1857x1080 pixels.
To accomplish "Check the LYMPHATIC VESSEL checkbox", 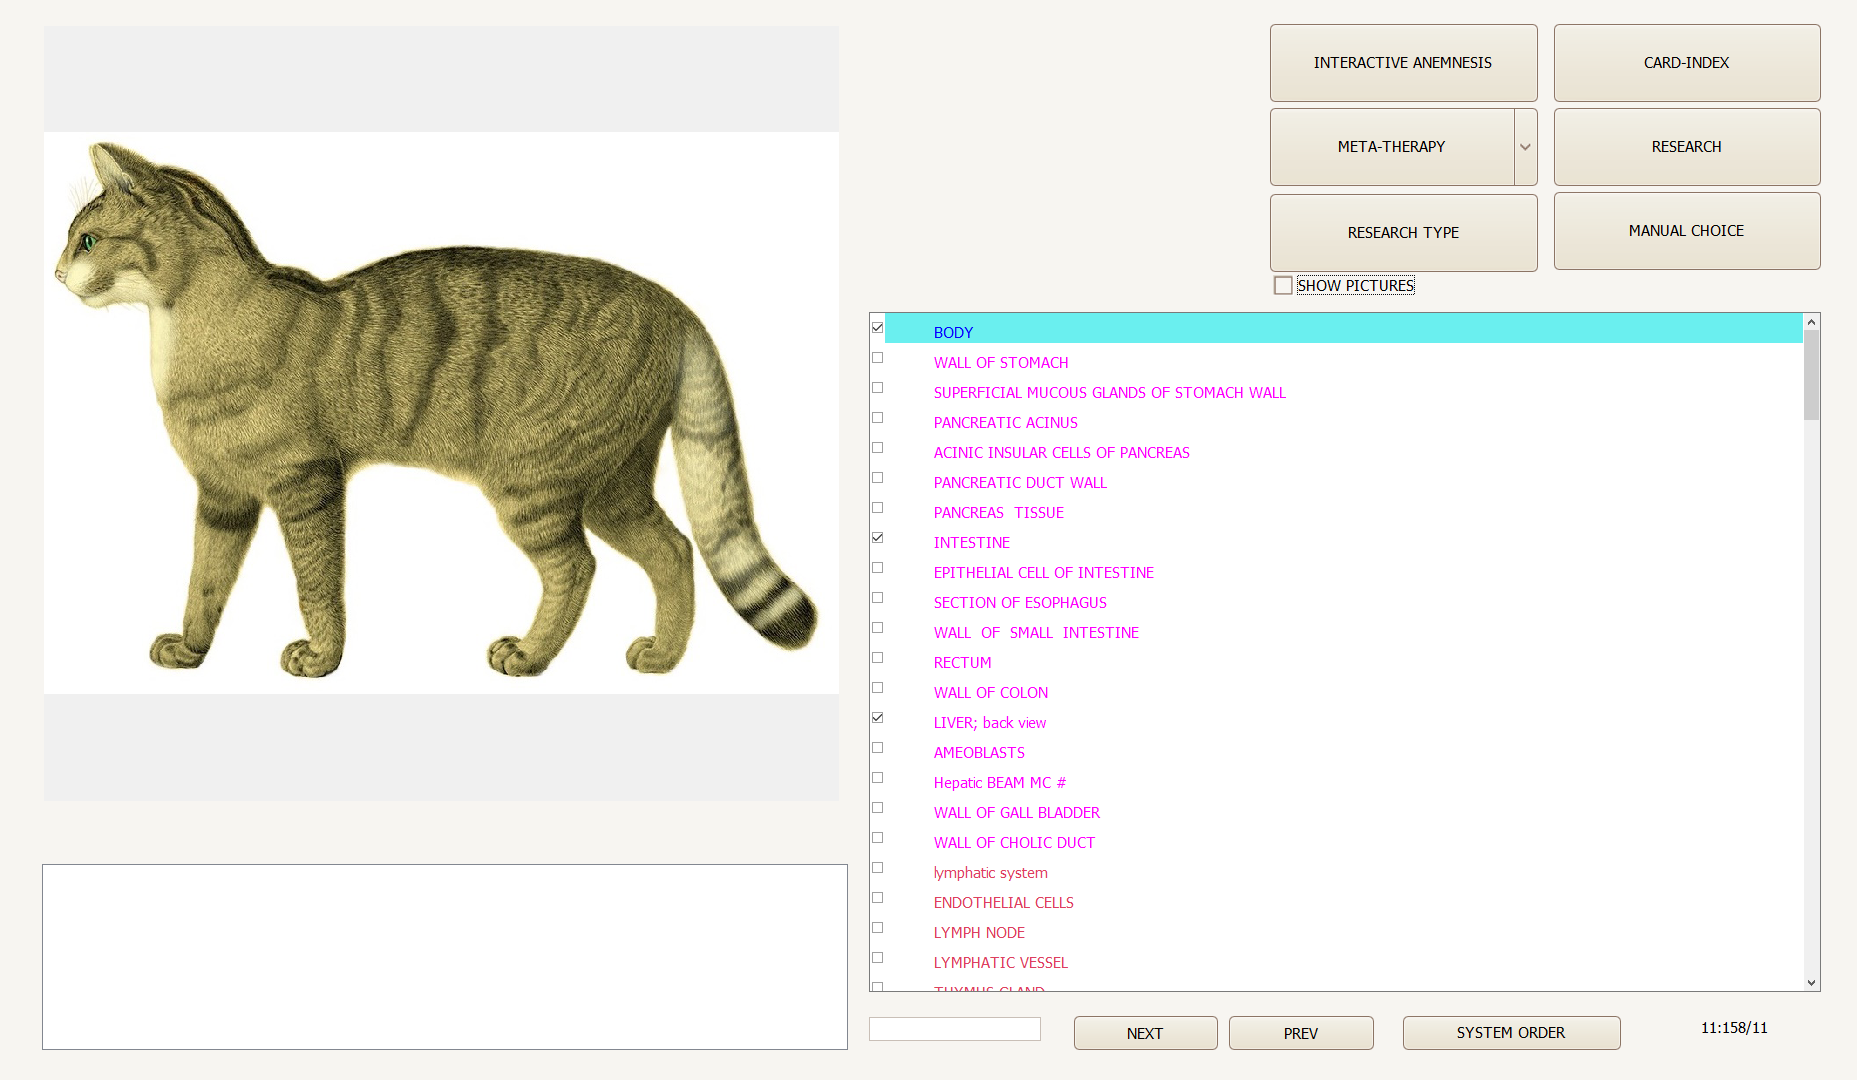I will 877,958.
